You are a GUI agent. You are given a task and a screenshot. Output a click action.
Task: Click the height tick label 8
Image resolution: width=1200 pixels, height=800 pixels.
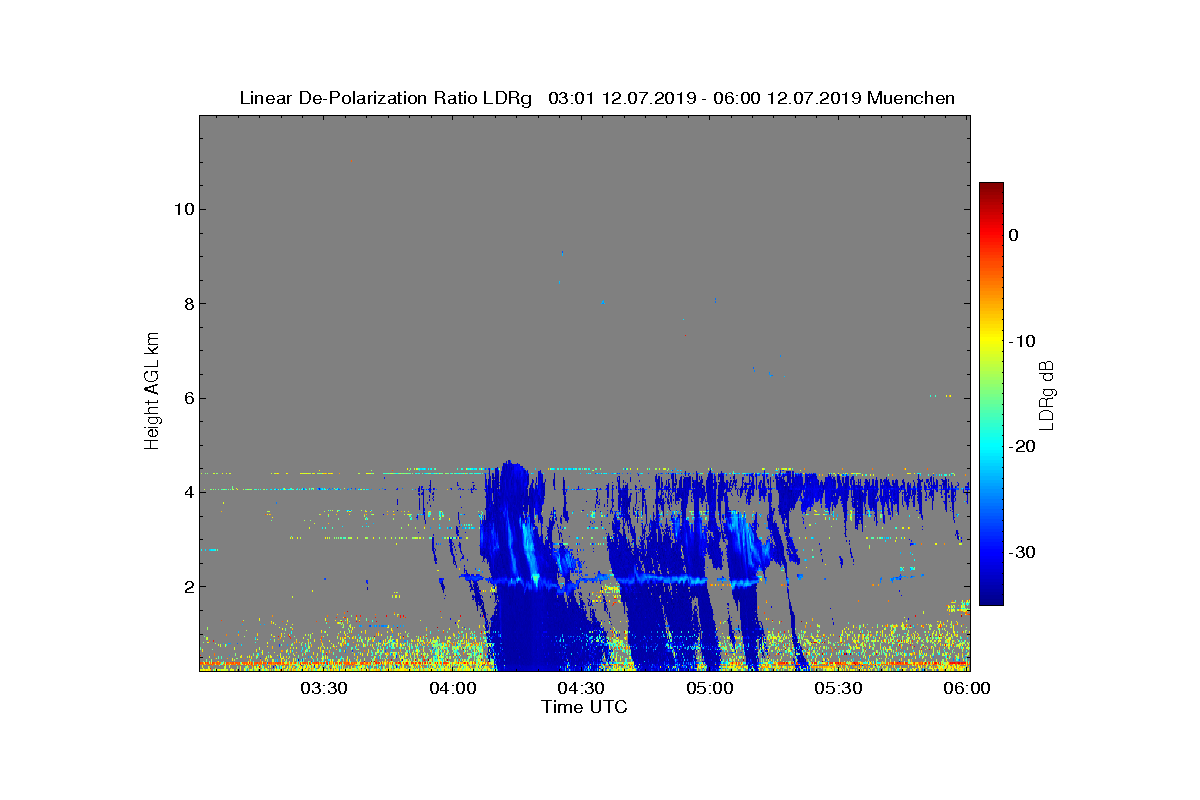[x=187, y=303]
